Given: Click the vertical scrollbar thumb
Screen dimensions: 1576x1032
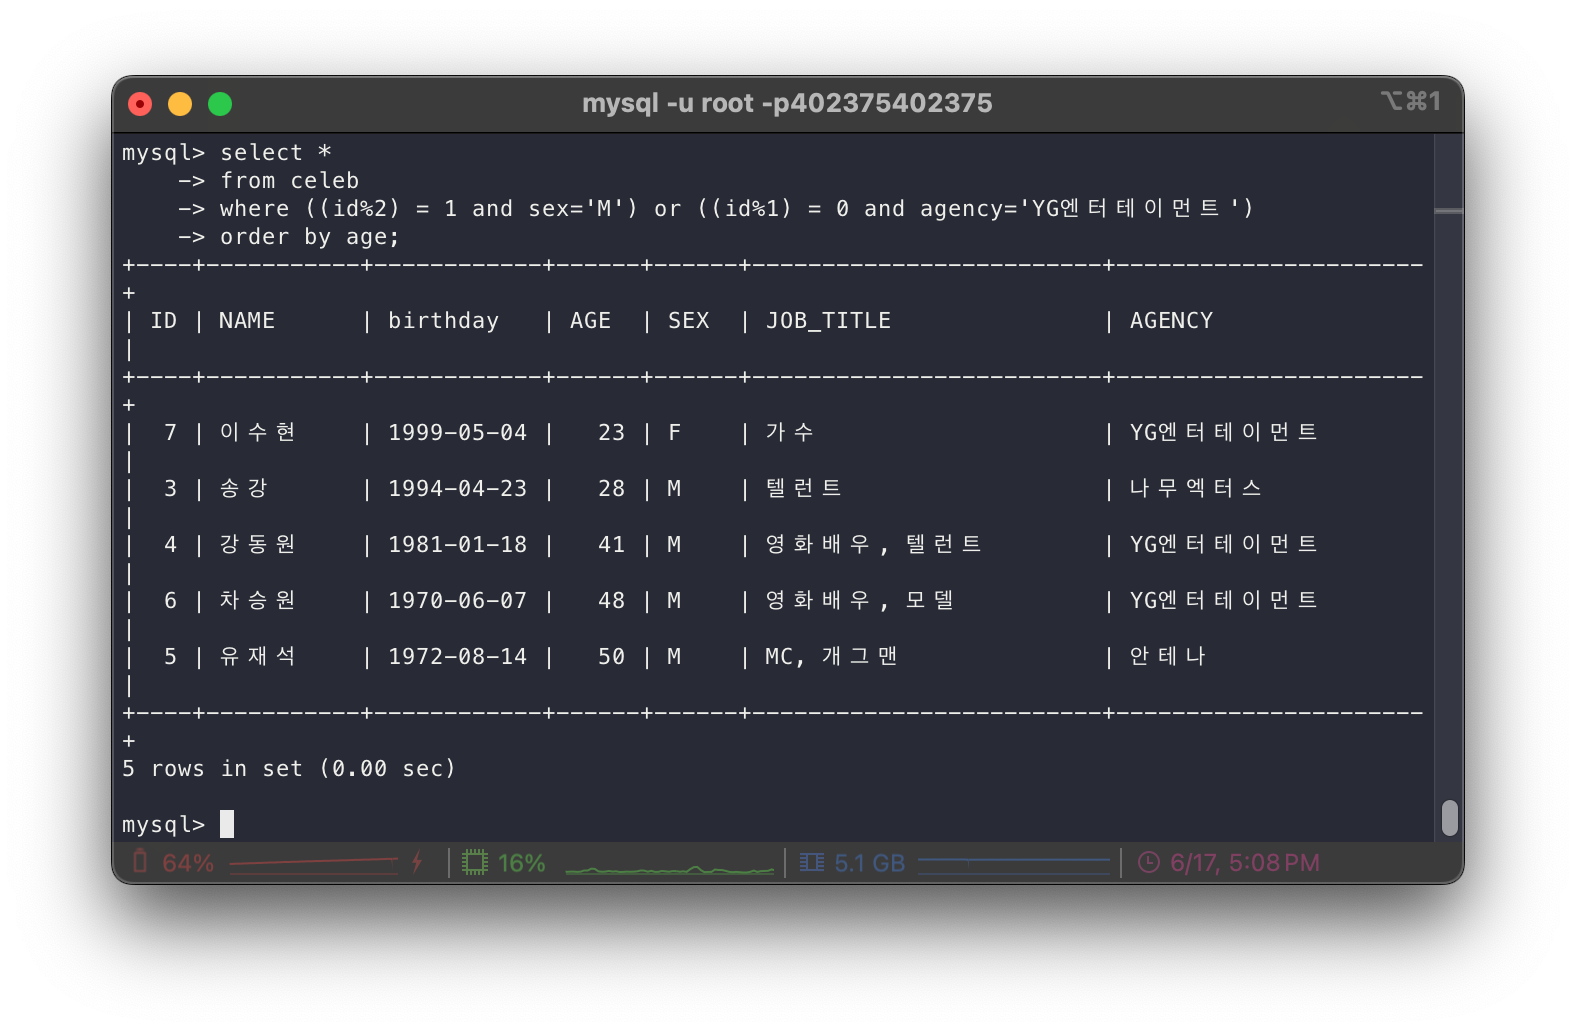Looking at the screenshot, I should (1450, 817).
